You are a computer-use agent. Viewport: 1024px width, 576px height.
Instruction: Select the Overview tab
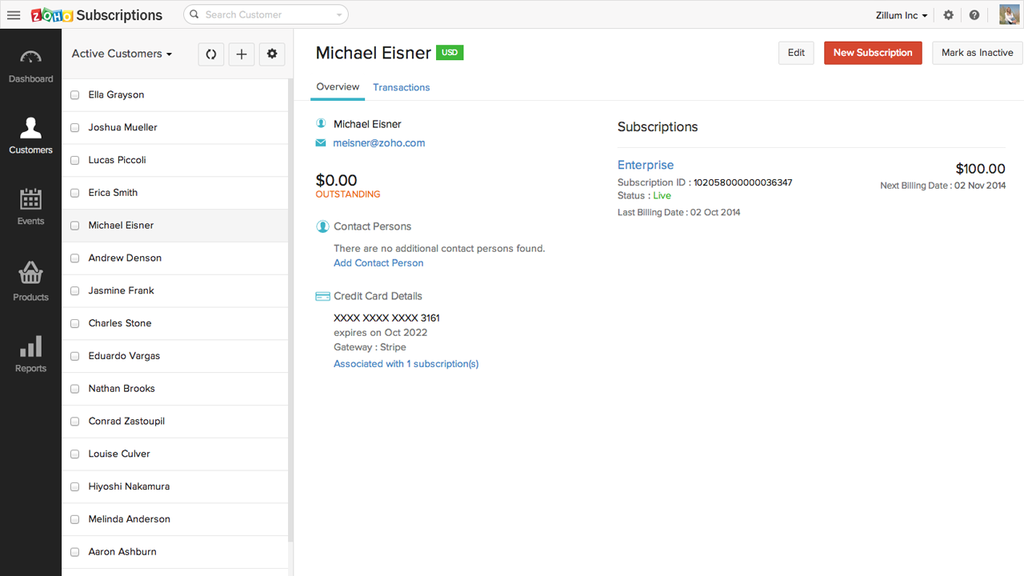337,87
